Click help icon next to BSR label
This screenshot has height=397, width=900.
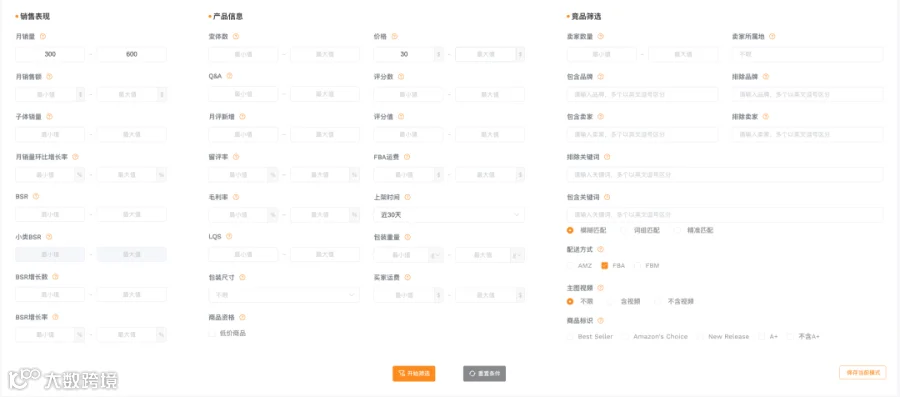click(36, 196)
